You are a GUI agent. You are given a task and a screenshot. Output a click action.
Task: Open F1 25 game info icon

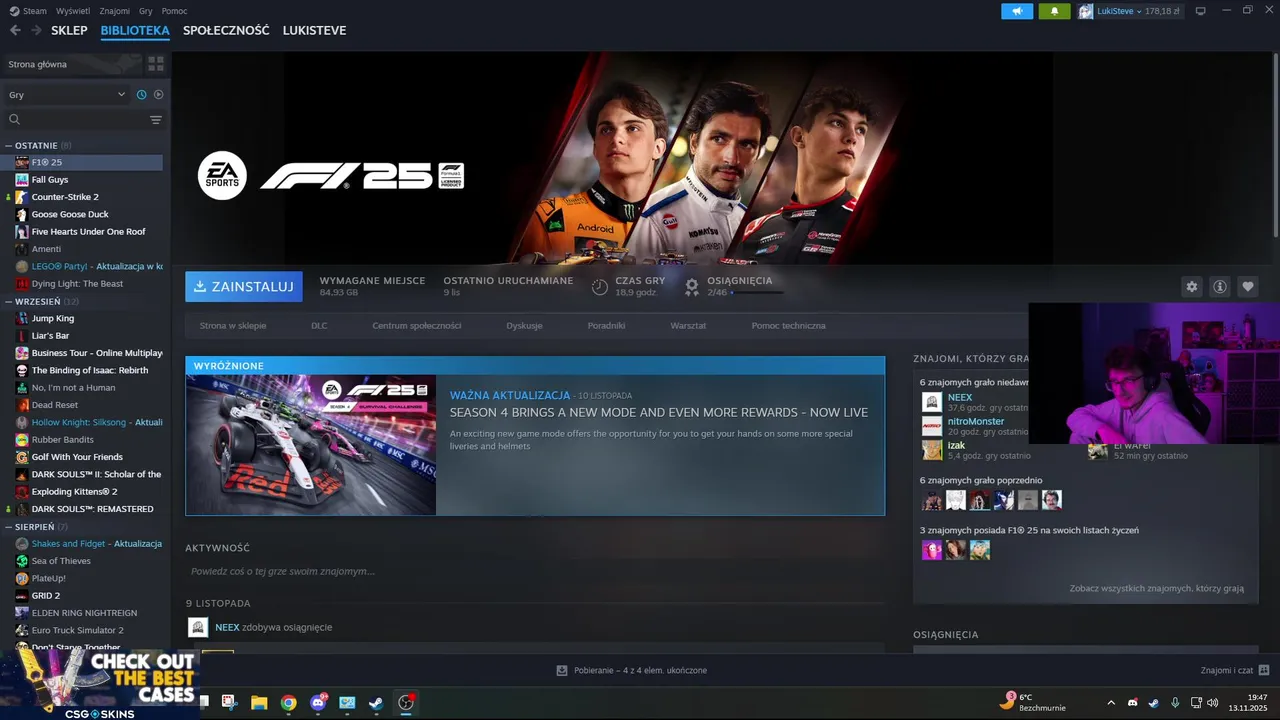(1219, 287)
